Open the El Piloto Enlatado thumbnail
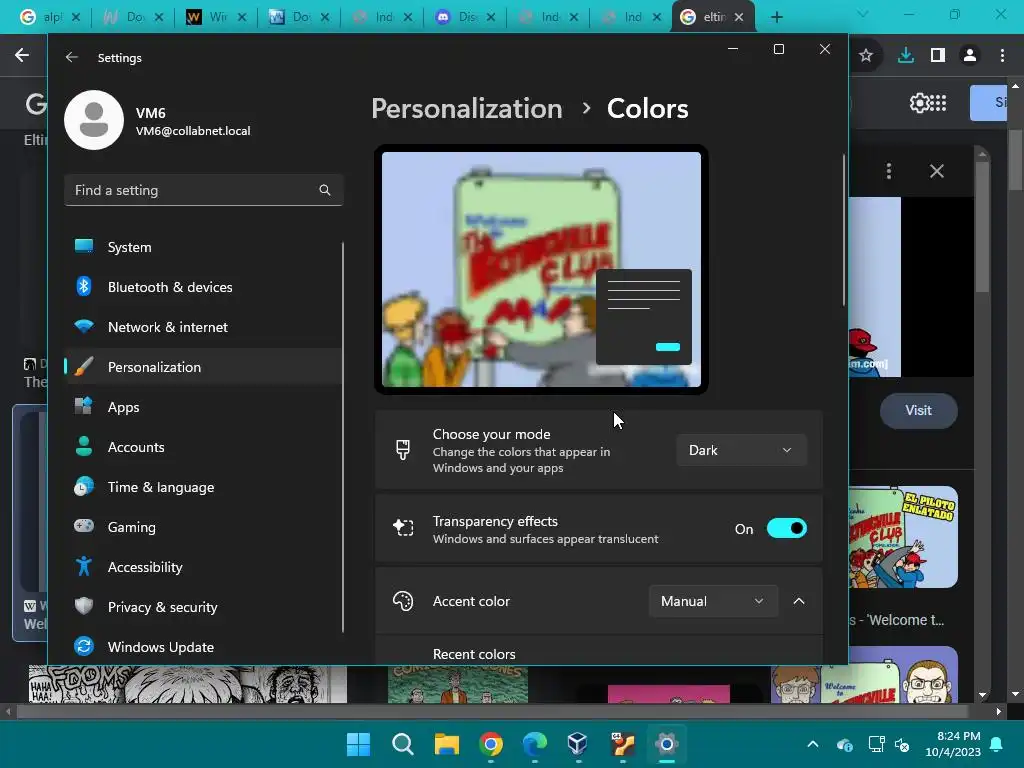This screenshot has height=768, width=1024. point(903,537)
